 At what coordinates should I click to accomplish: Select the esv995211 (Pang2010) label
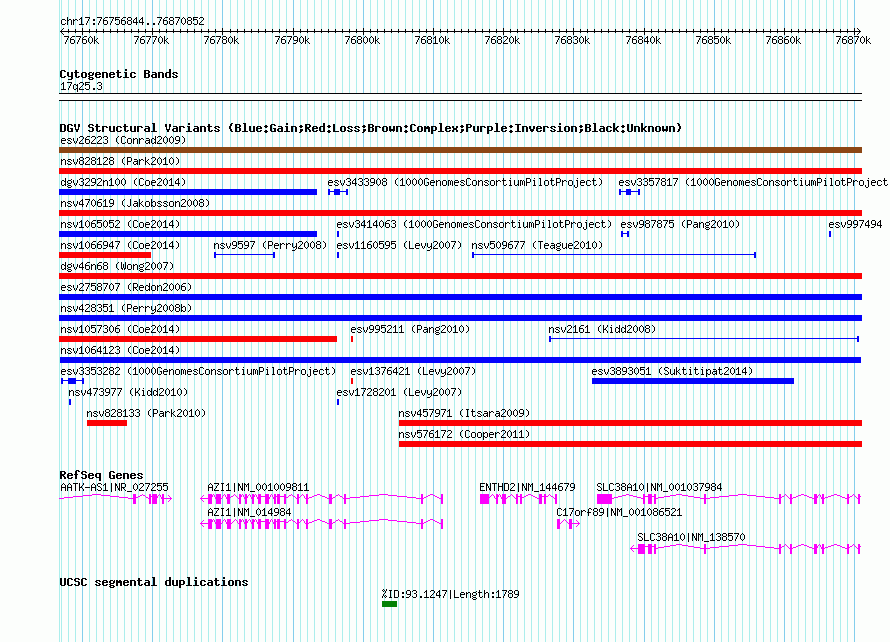(410, 329)
